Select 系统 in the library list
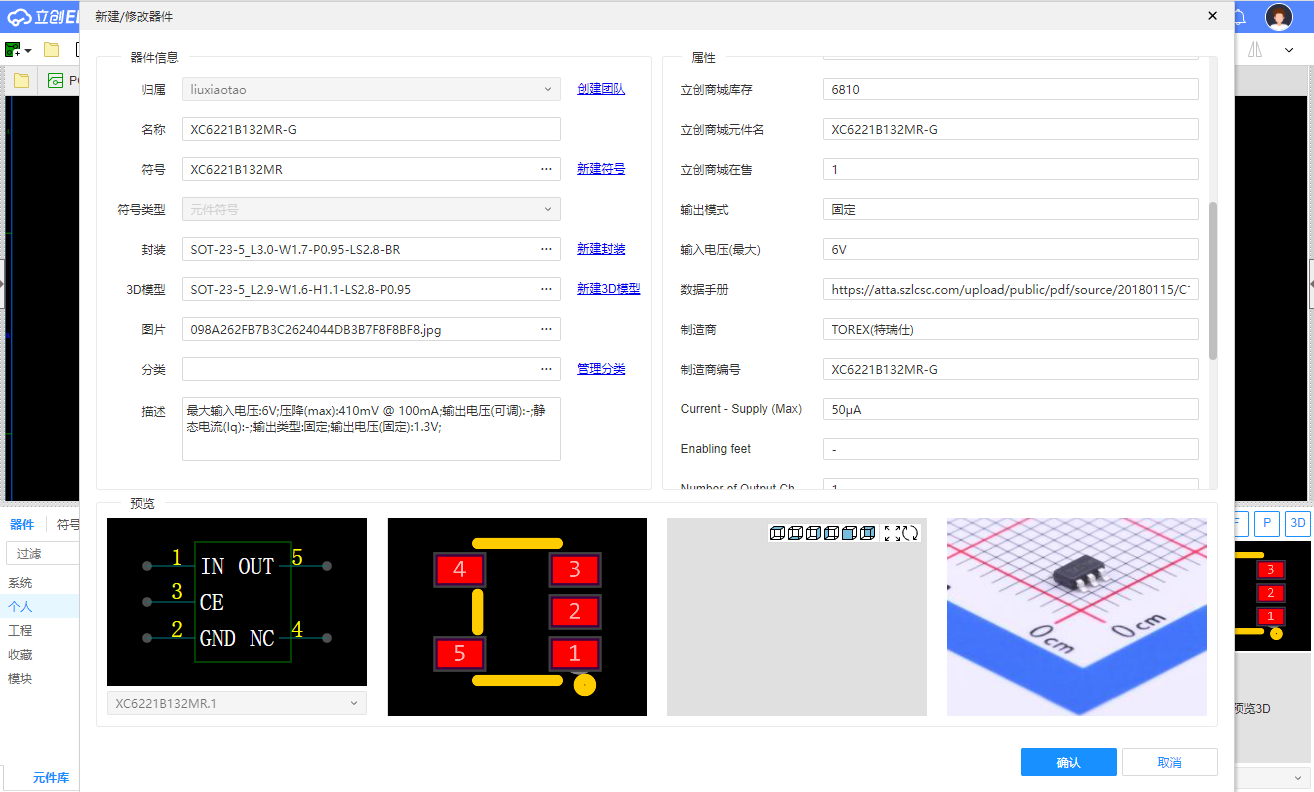 click(20, 583)
